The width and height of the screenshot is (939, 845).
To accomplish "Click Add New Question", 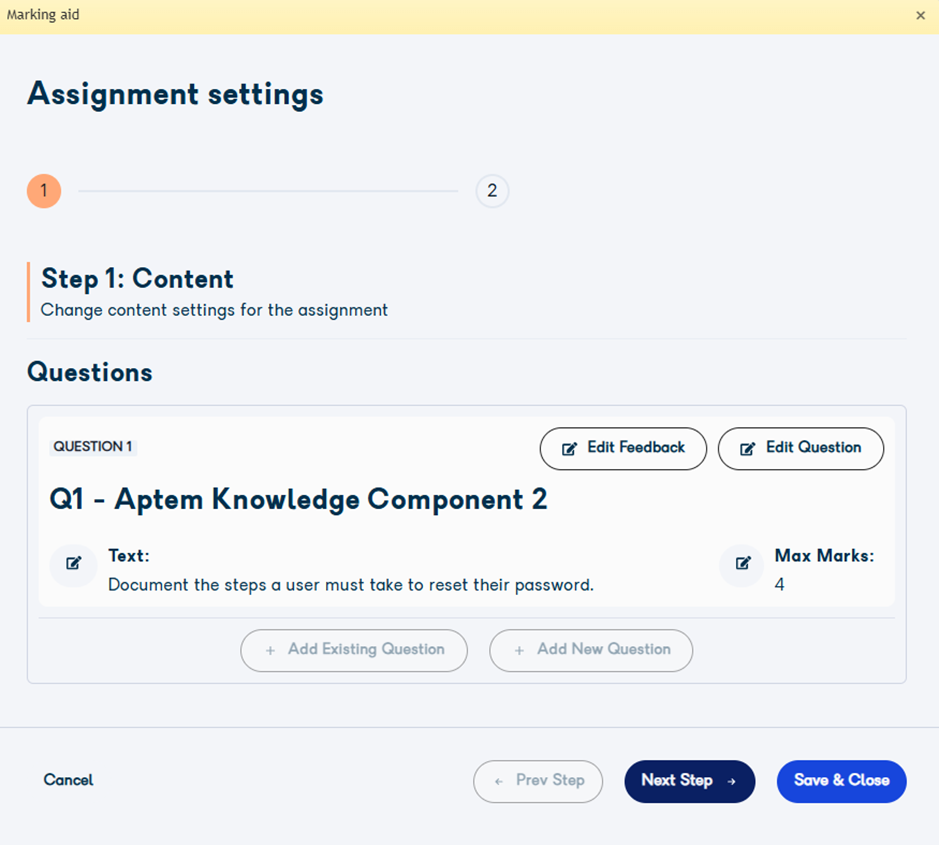I will tap(591, 650).
